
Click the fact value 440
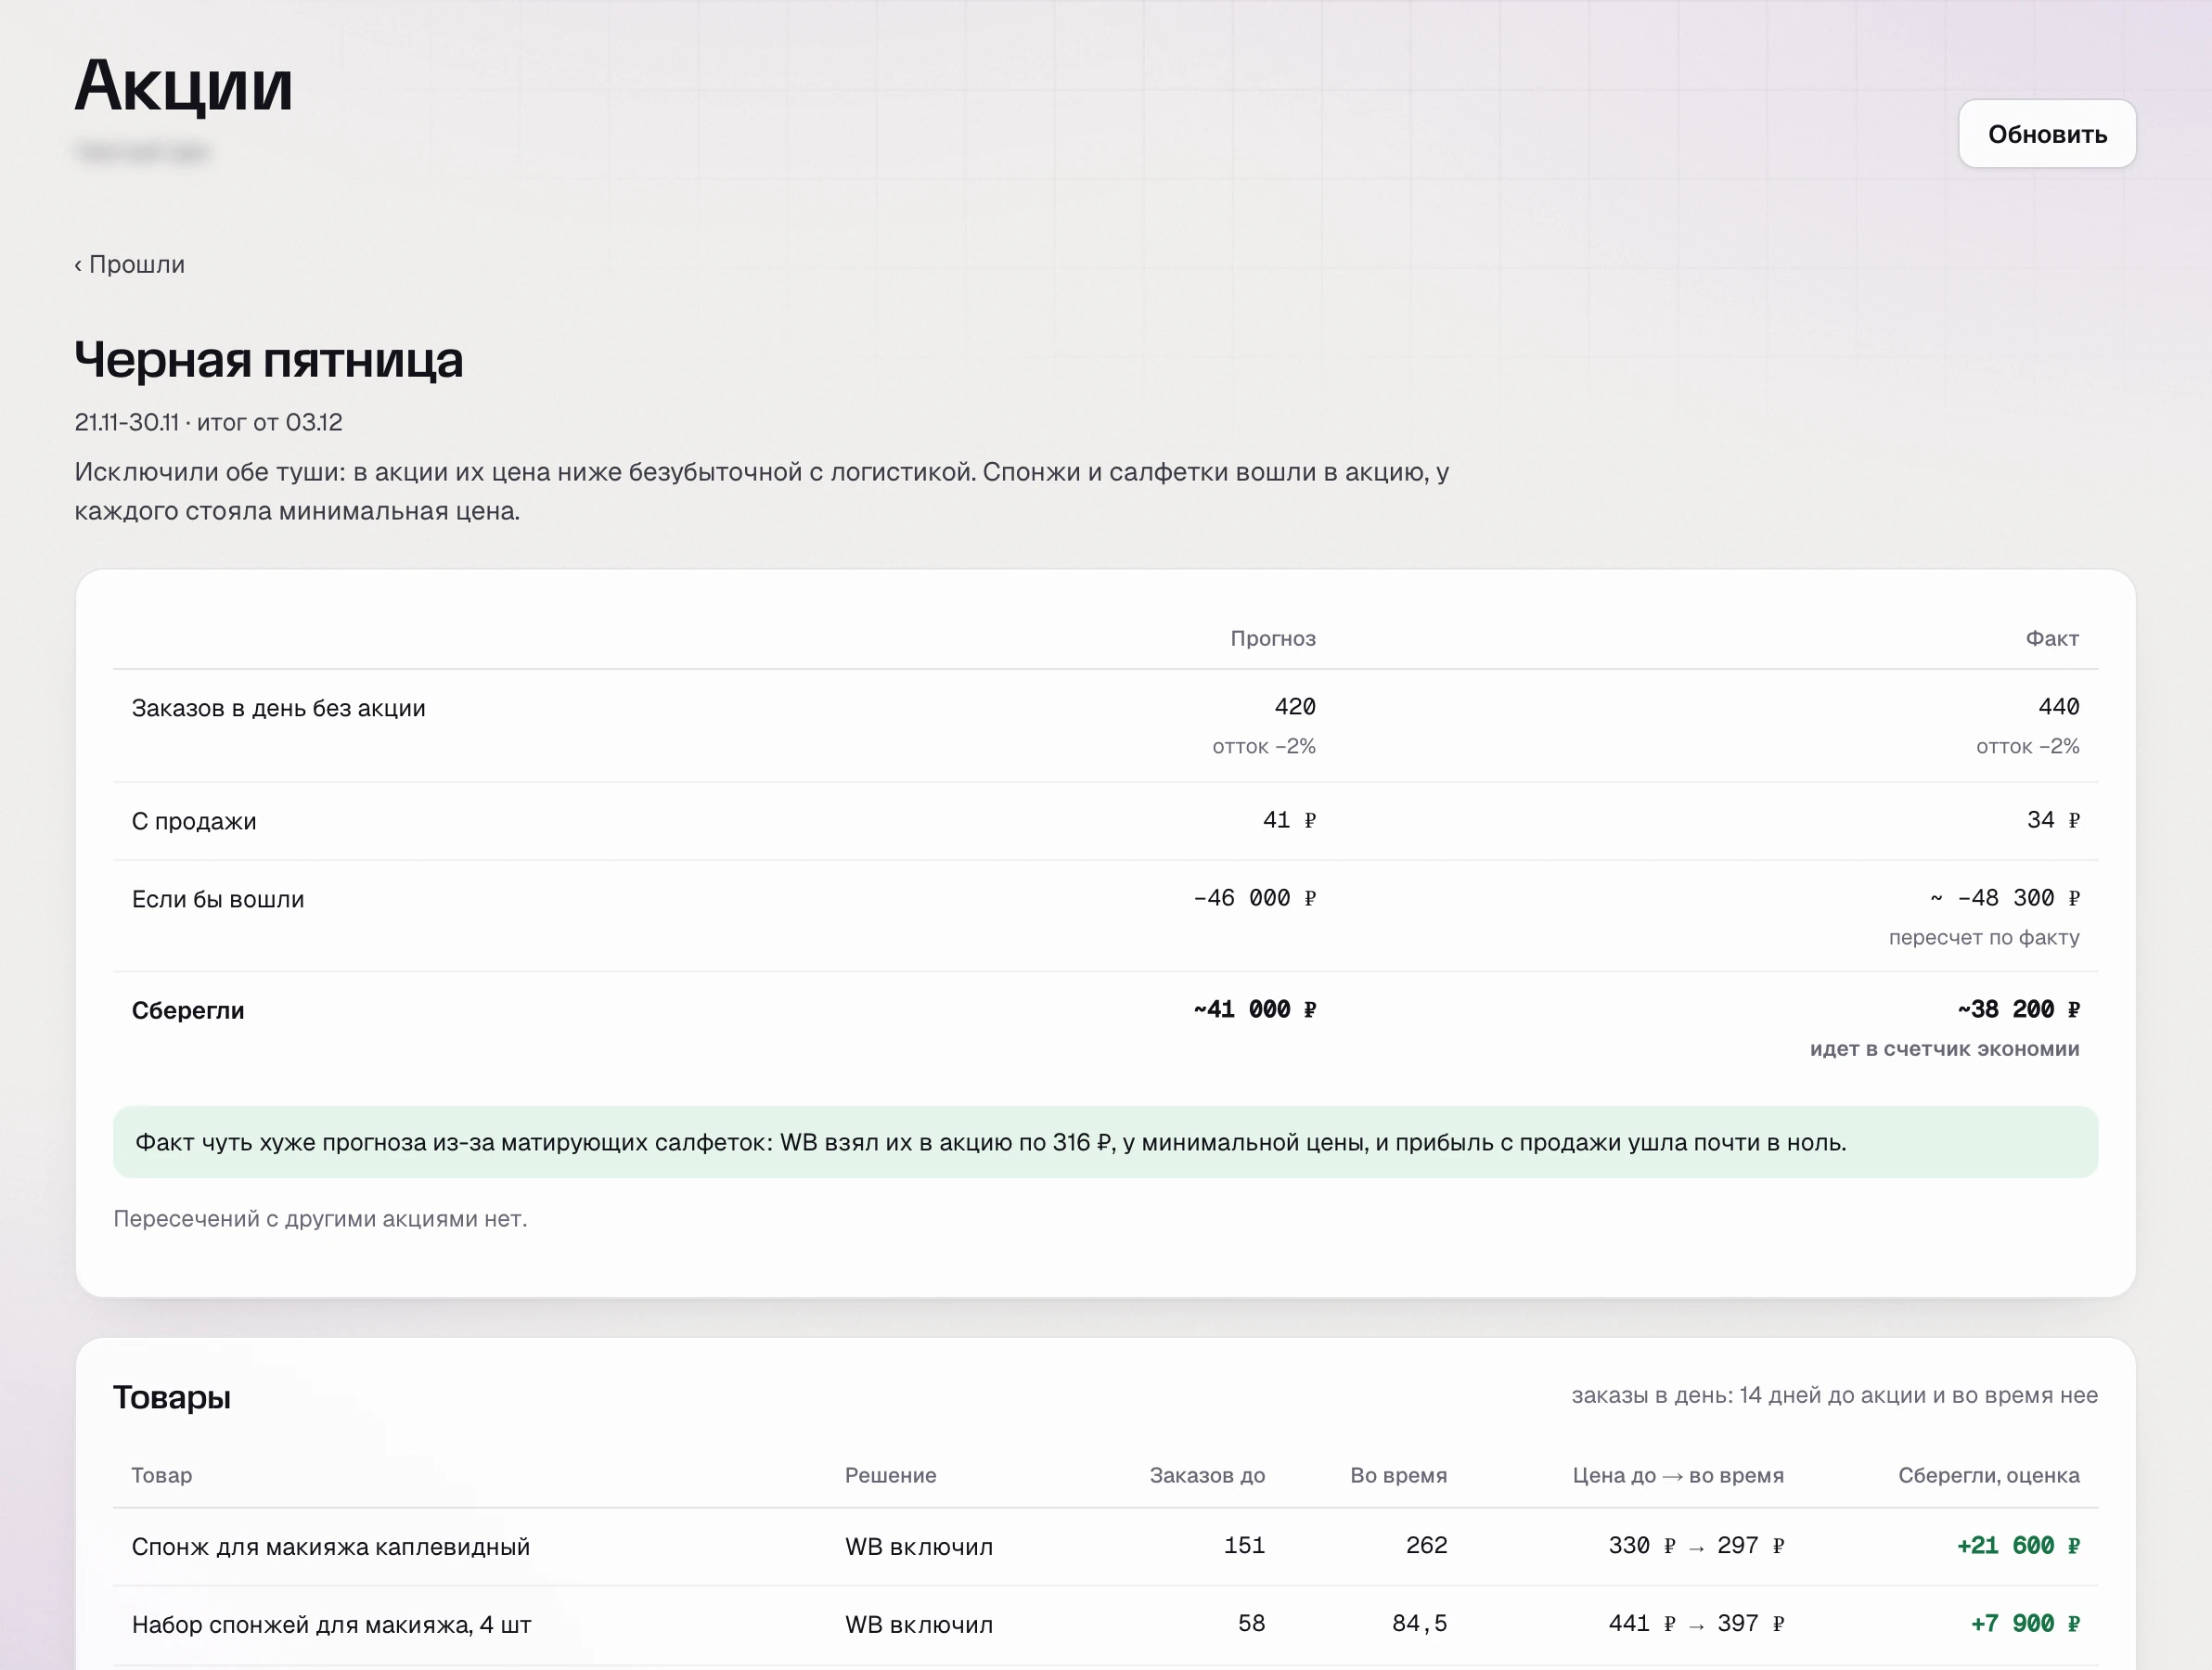pos(2059,707)
